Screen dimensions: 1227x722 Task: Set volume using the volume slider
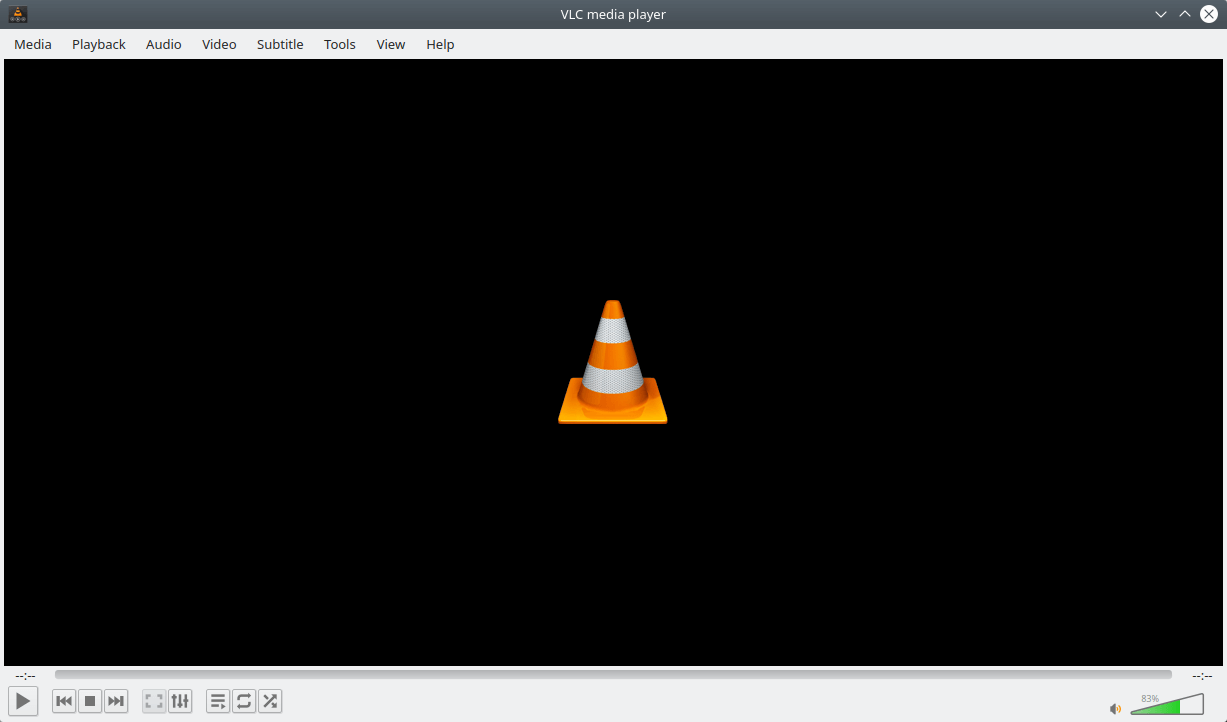click(x=1170, y=705)
